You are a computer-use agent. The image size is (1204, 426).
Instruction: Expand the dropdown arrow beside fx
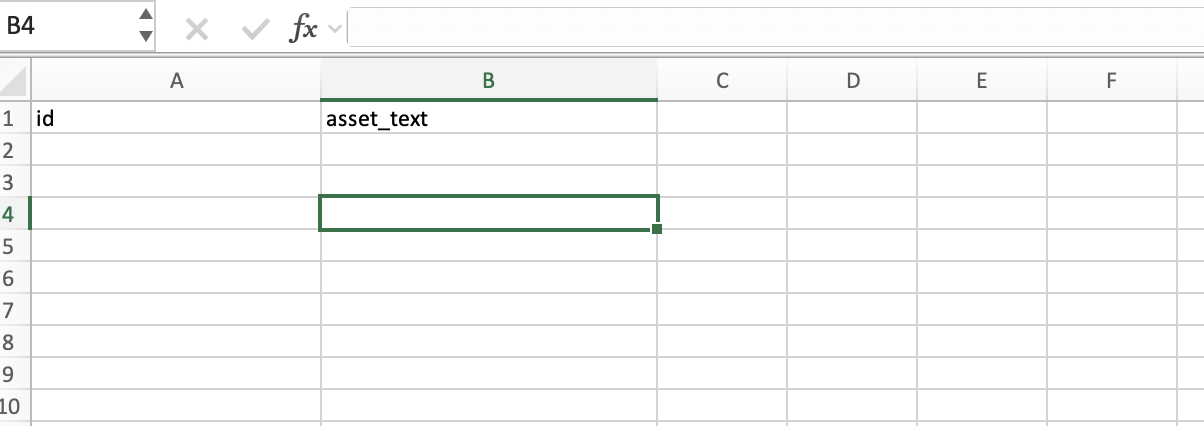pos(334,30)
